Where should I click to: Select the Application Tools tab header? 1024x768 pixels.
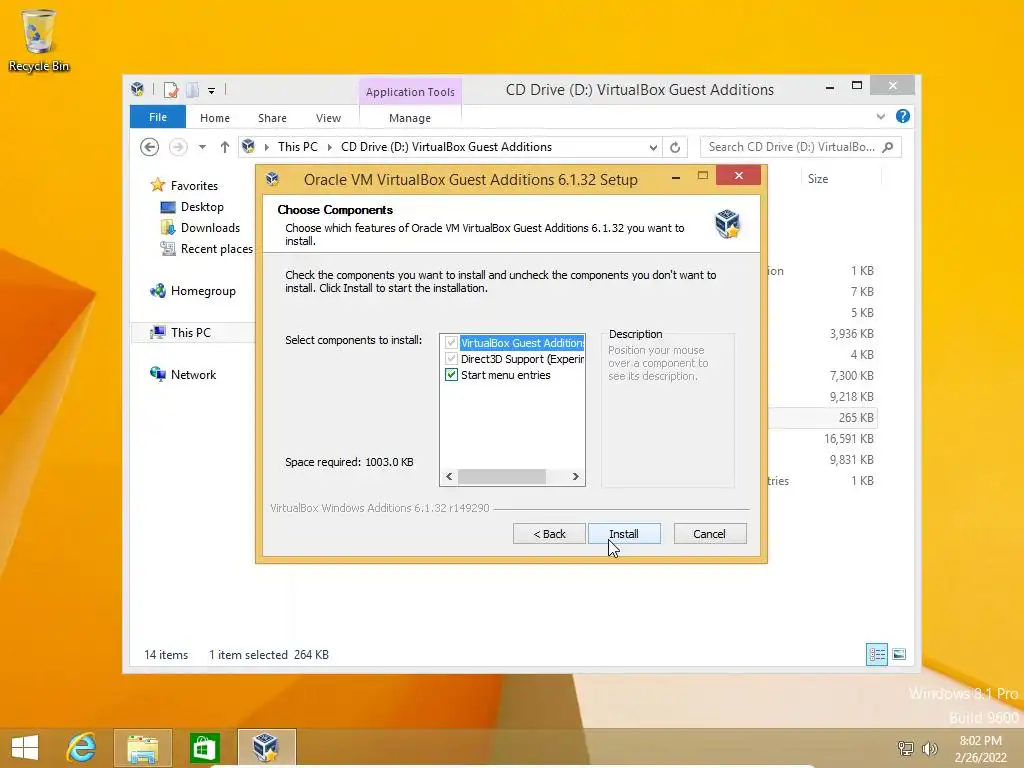click(x=410, y=92)
